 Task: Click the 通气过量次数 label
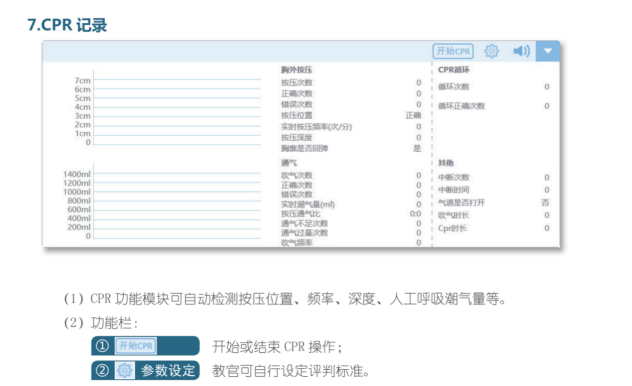304,232
